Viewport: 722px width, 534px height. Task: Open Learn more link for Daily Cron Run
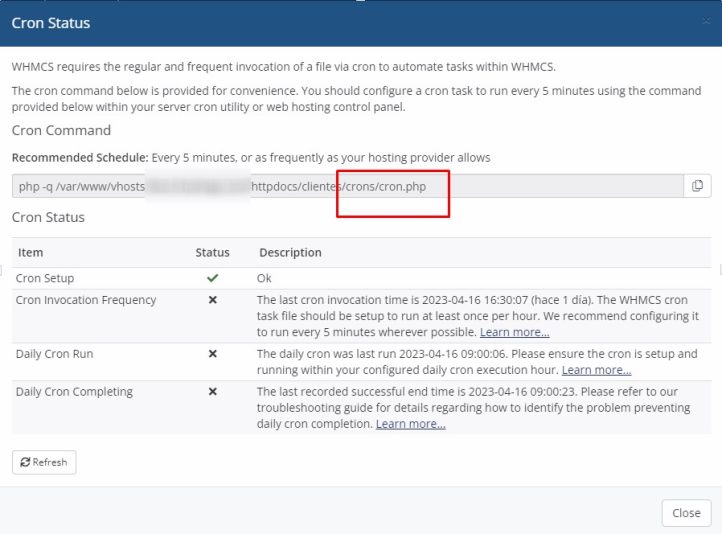tap(596, 370)
